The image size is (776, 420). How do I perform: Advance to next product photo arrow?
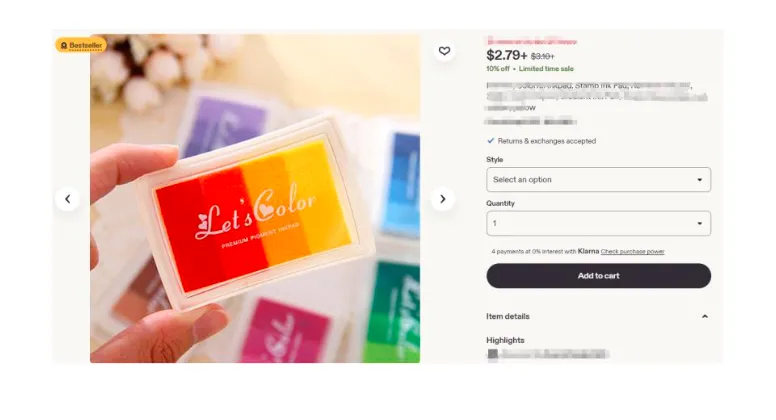tap(442, 199)
